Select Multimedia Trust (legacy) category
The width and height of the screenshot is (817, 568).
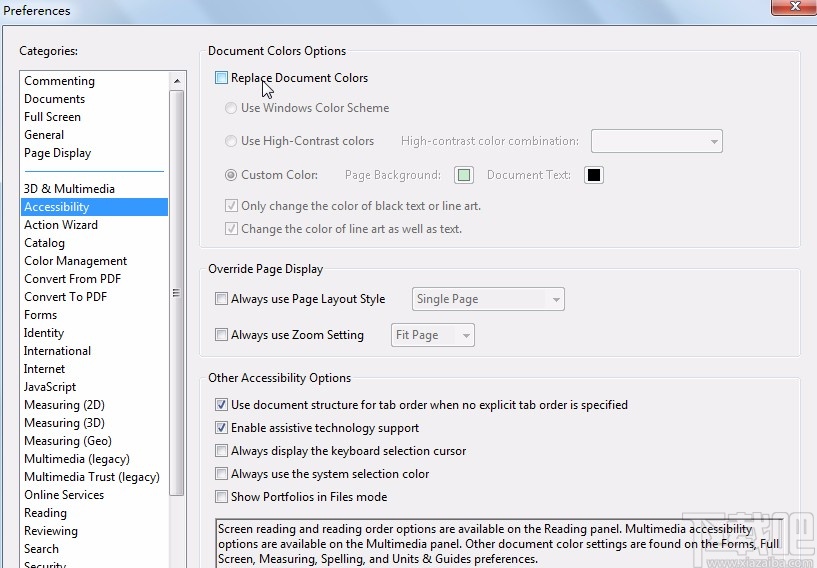point(92,477)
